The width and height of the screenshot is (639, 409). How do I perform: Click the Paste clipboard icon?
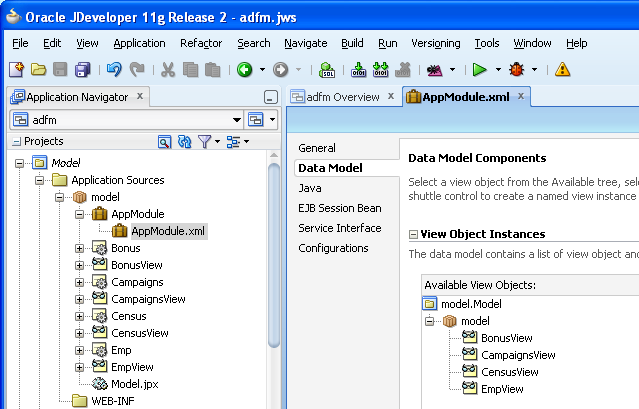(x=212, y=70)
